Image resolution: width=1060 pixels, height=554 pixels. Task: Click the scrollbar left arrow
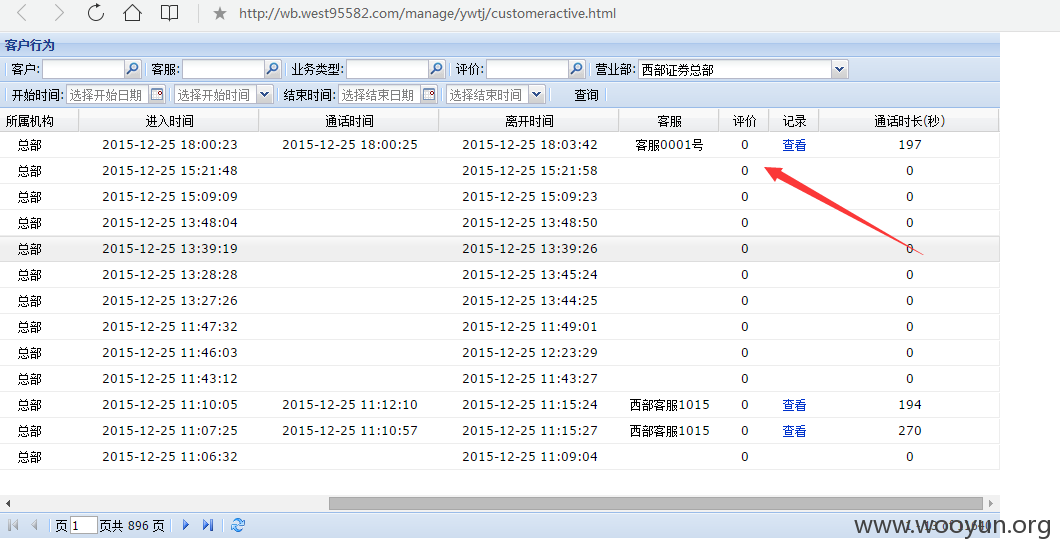(7, 503)
